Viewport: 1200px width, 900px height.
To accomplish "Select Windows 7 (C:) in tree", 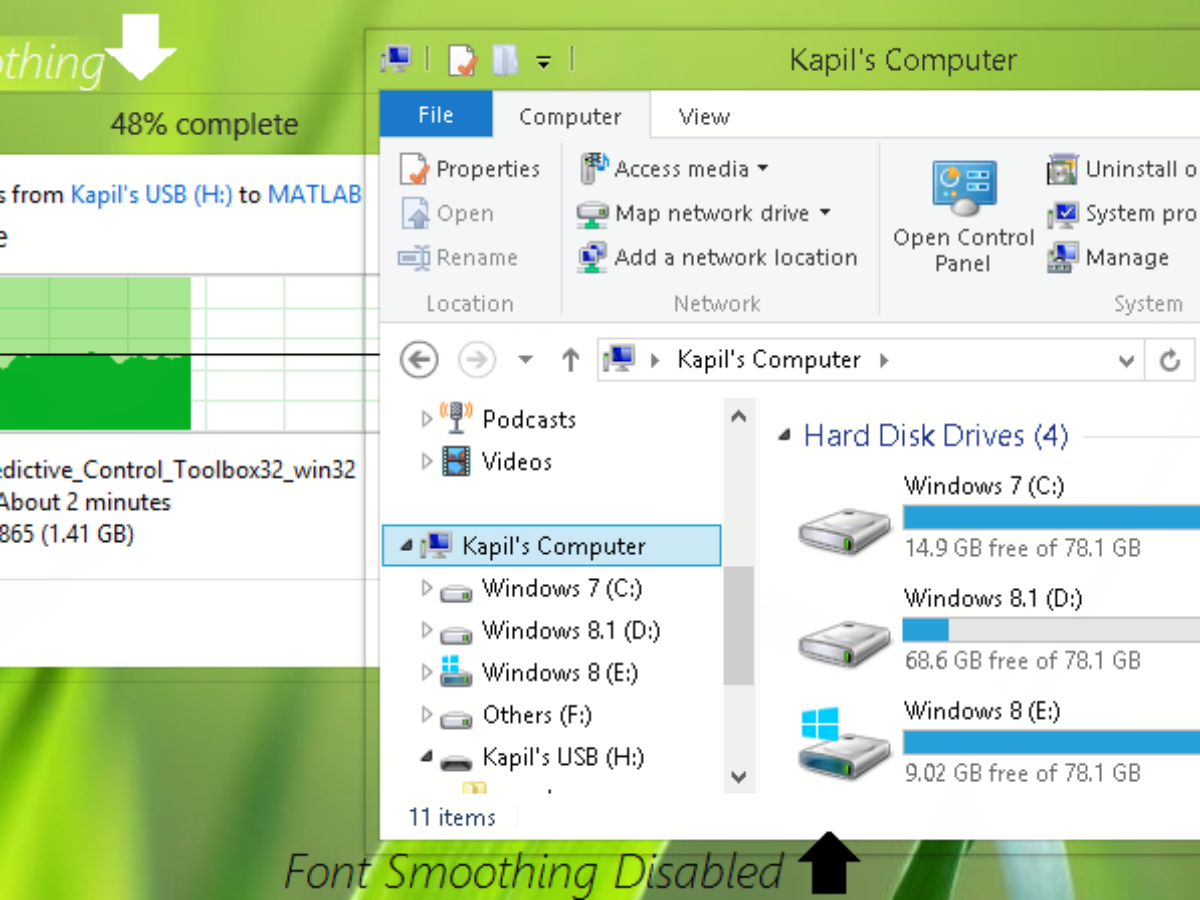I will (x=561, y=588).
